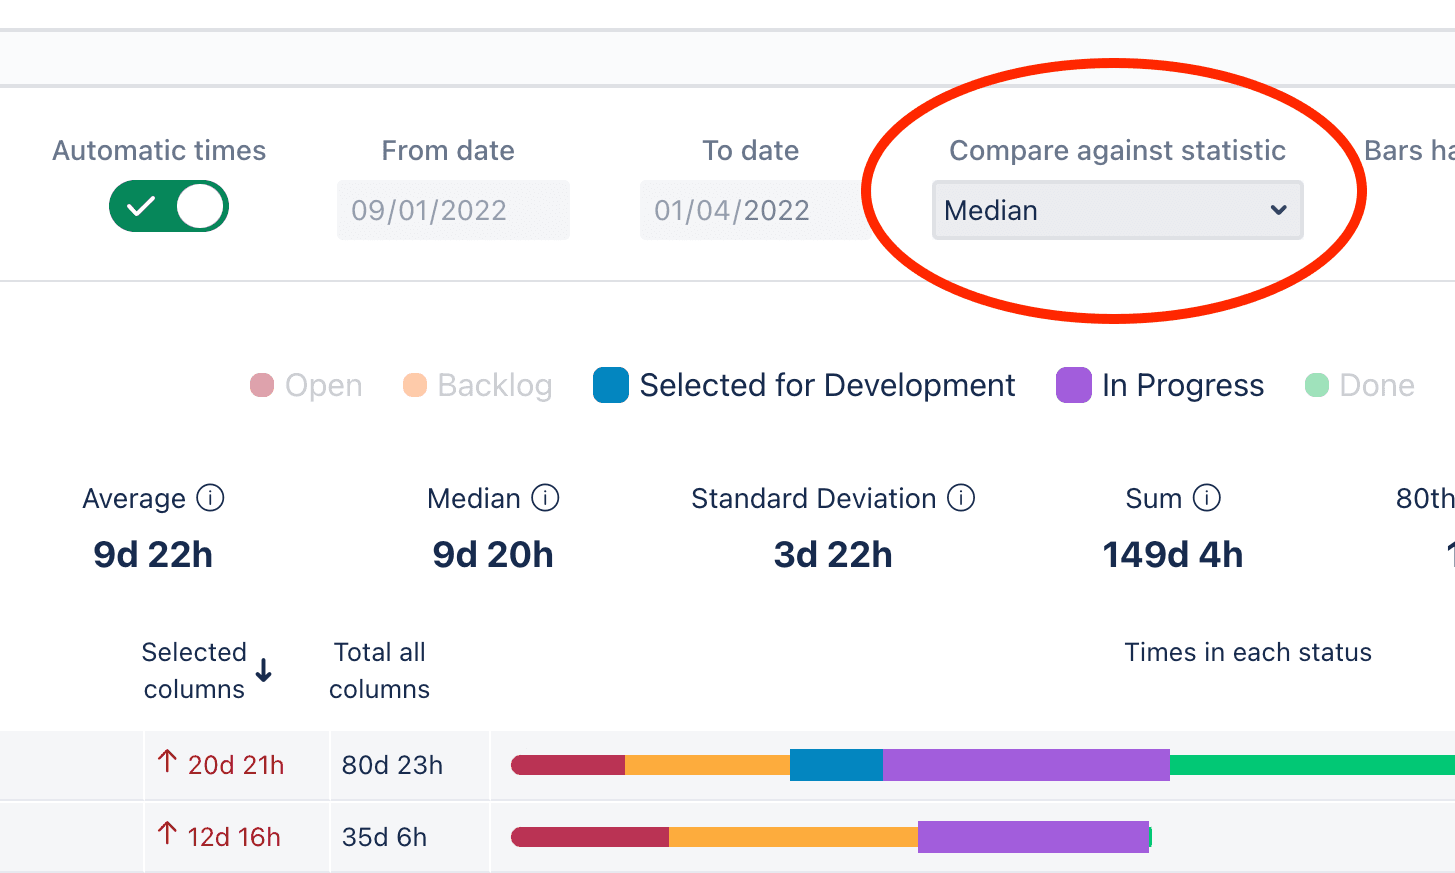Click the Median value 9d 20h
Screen dimensions: 1455x873
[x=493, y=555]
